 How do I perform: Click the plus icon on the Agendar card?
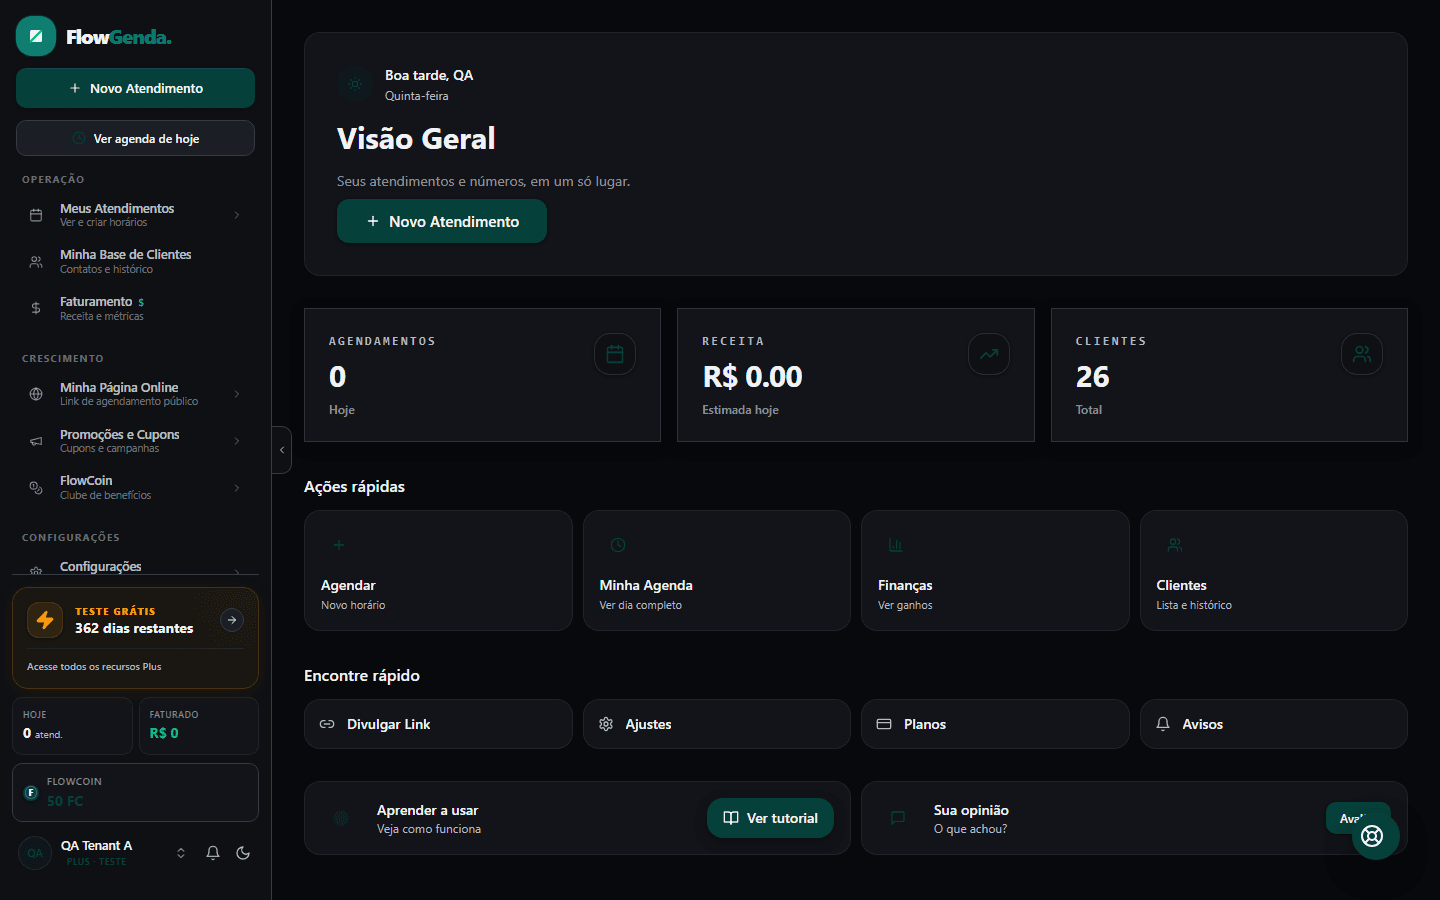tap(339, 545)
